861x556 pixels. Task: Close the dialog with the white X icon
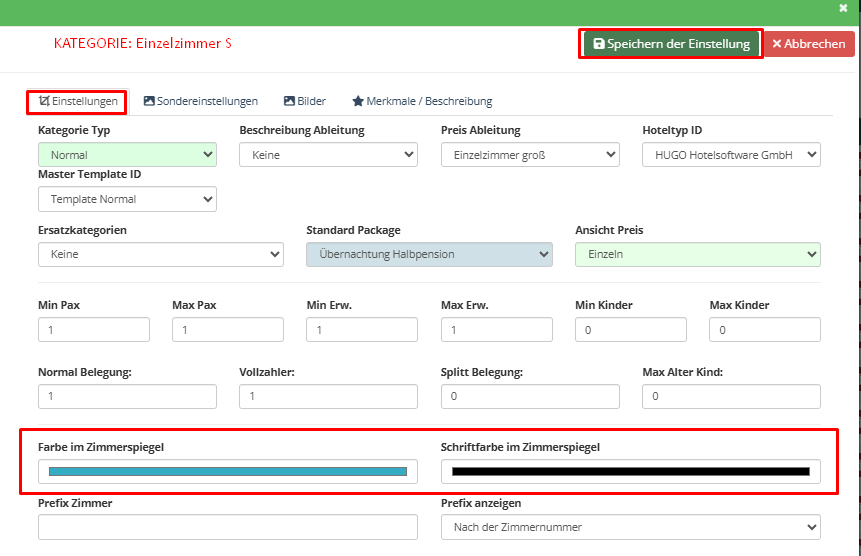click(x=843, y=8)
